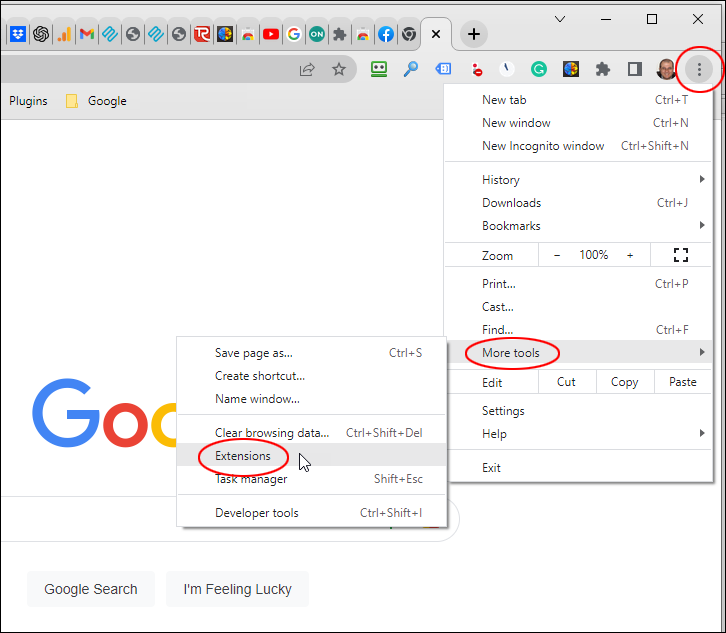Open the Extensions puzzle toolbar menu
The height and width of the screenshot is (633, 726).
click(602, 69)
